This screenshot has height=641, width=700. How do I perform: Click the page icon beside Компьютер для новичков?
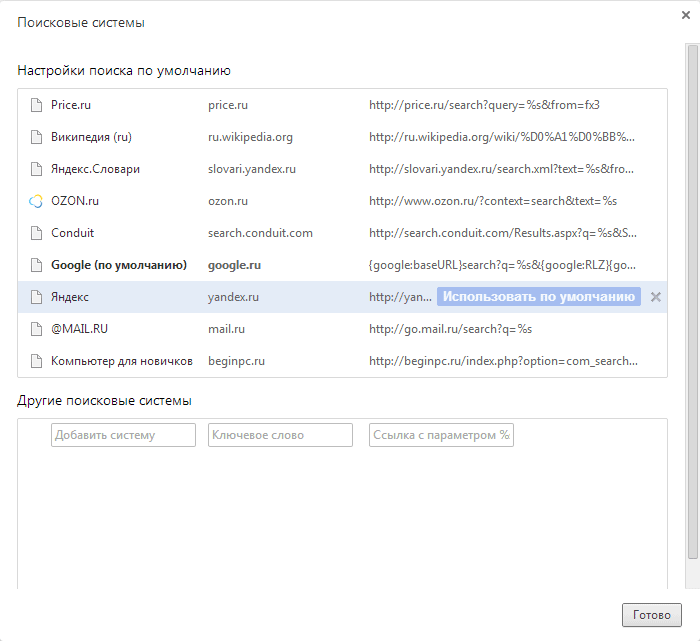coord(36,361)
